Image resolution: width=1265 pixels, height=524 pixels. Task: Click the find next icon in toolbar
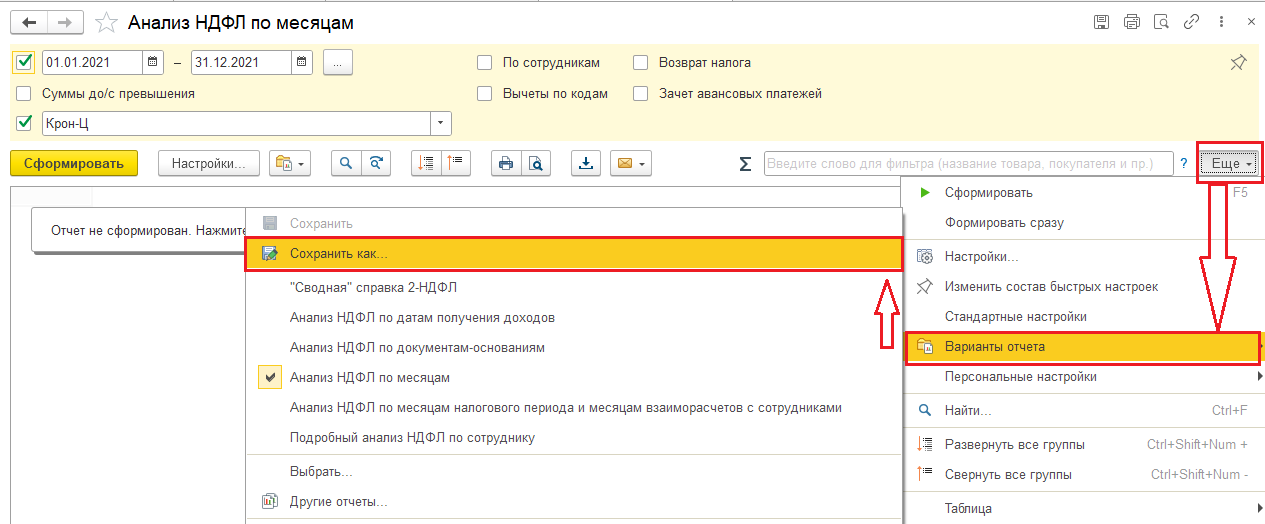375,164
